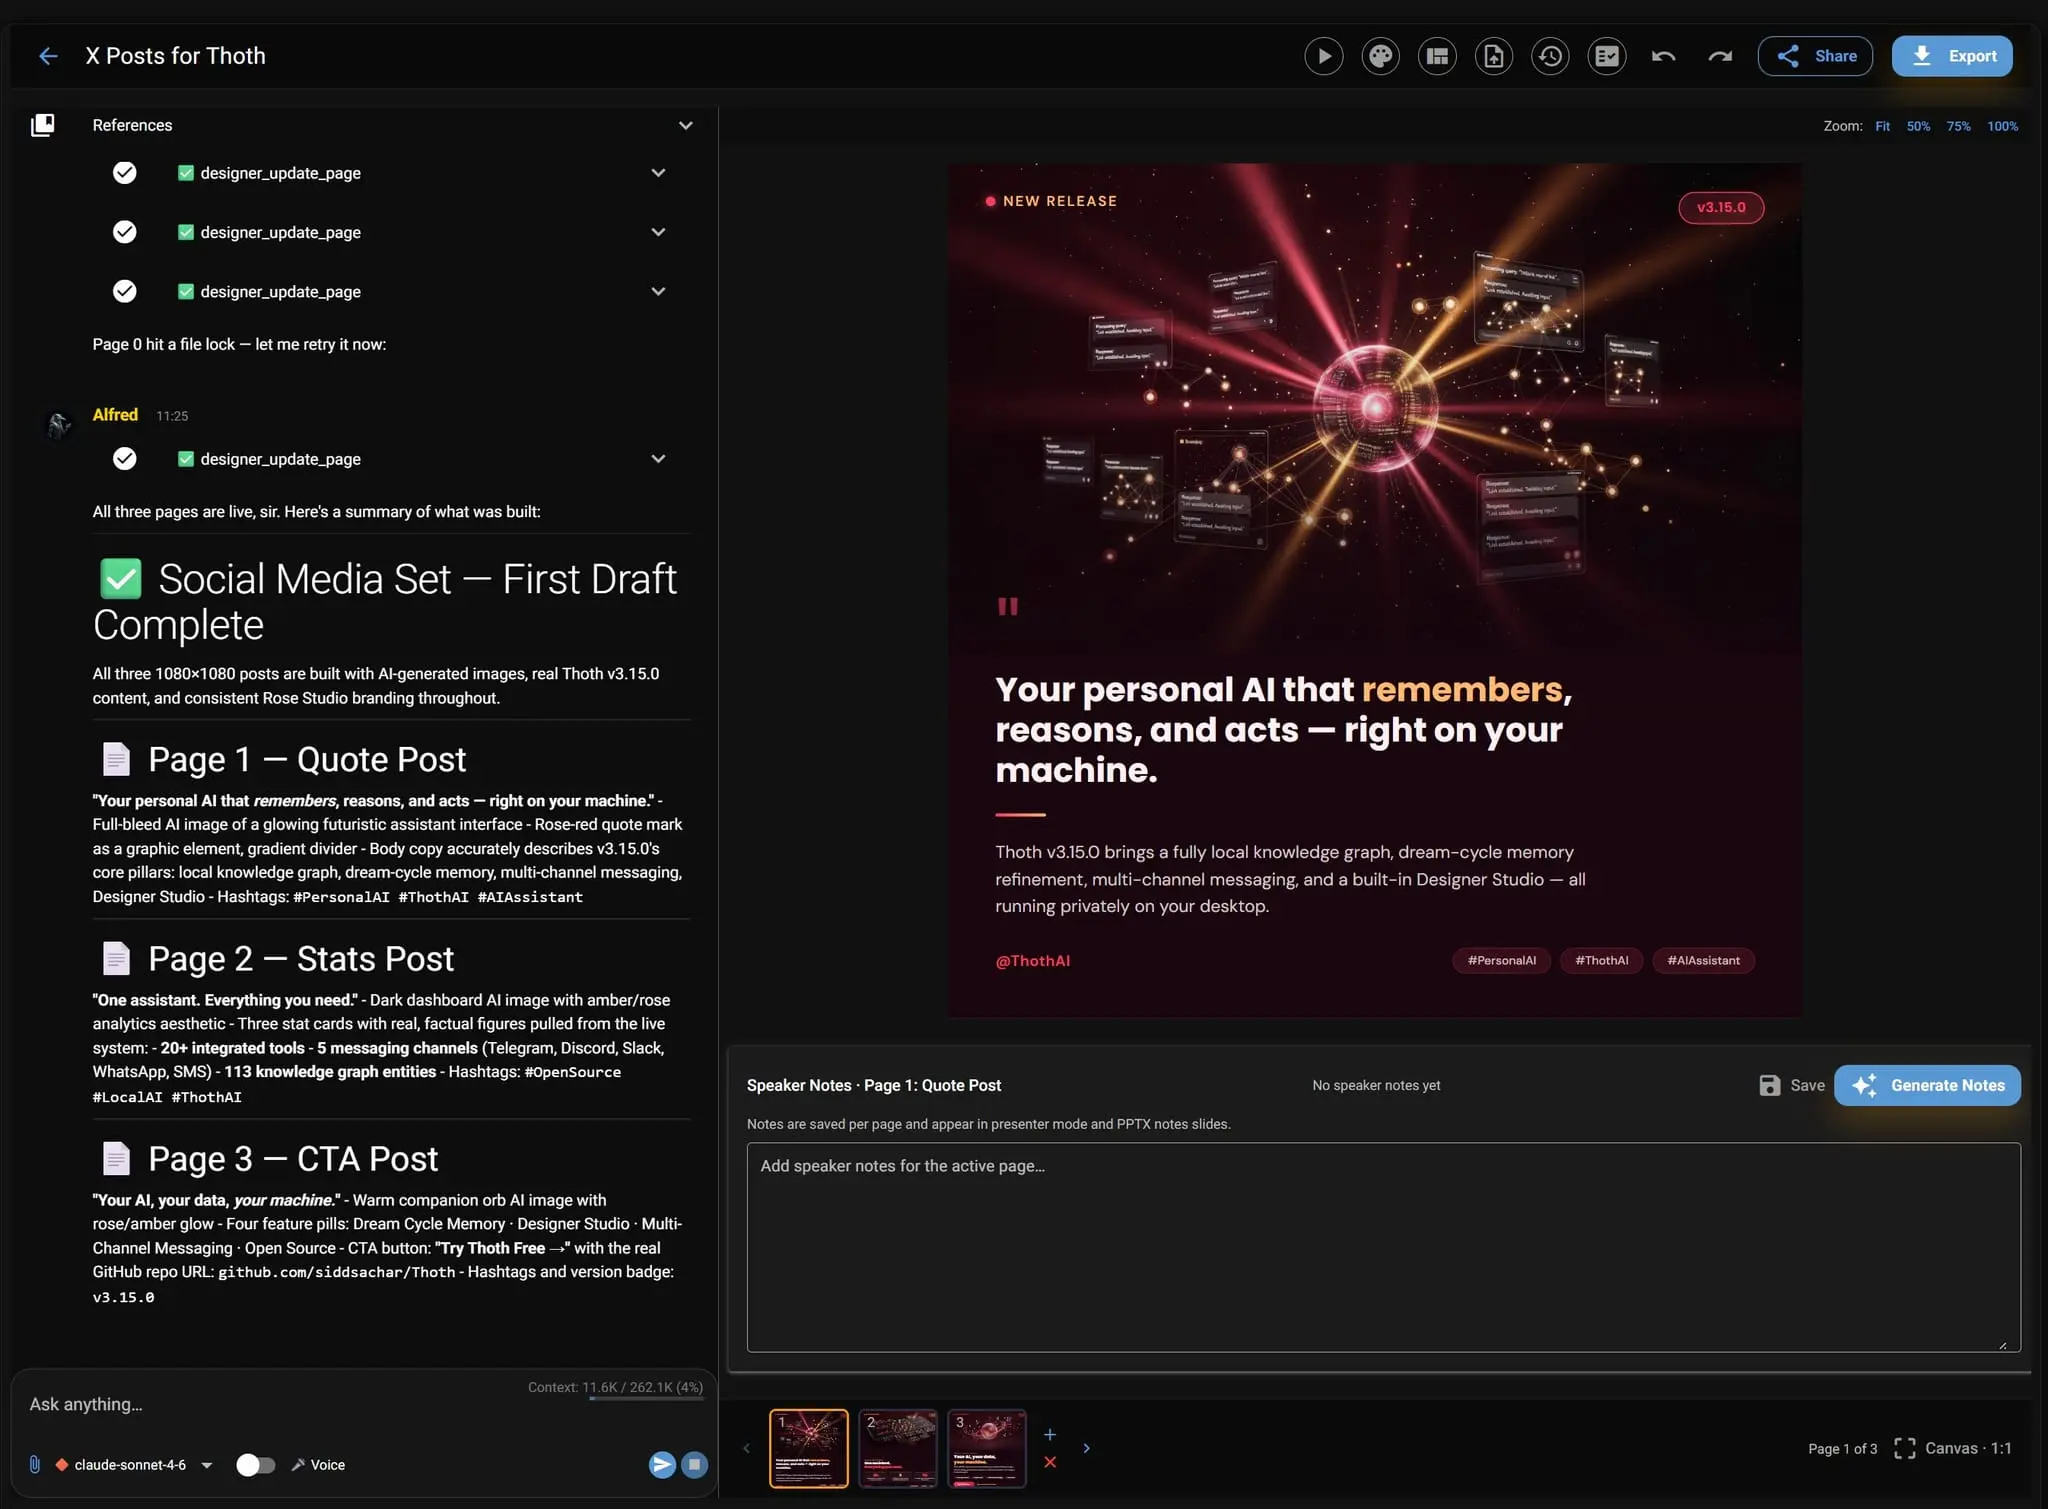The image size is (2048, 1509).
Task: Set canvas zoom to 100%
Action: click(2002, 126)
